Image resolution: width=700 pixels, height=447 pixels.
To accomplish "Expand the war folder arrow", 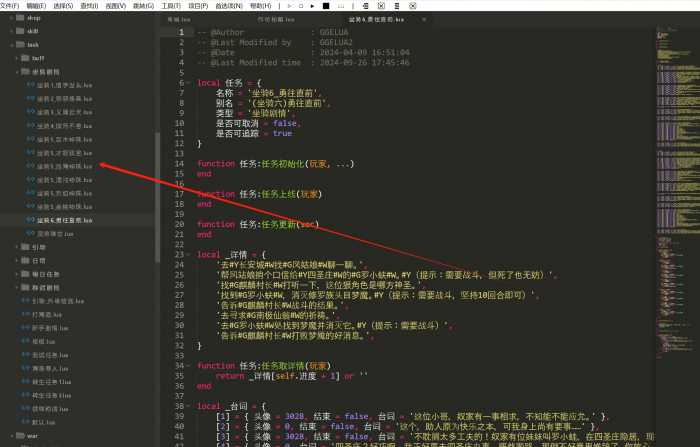I will 10,436.
